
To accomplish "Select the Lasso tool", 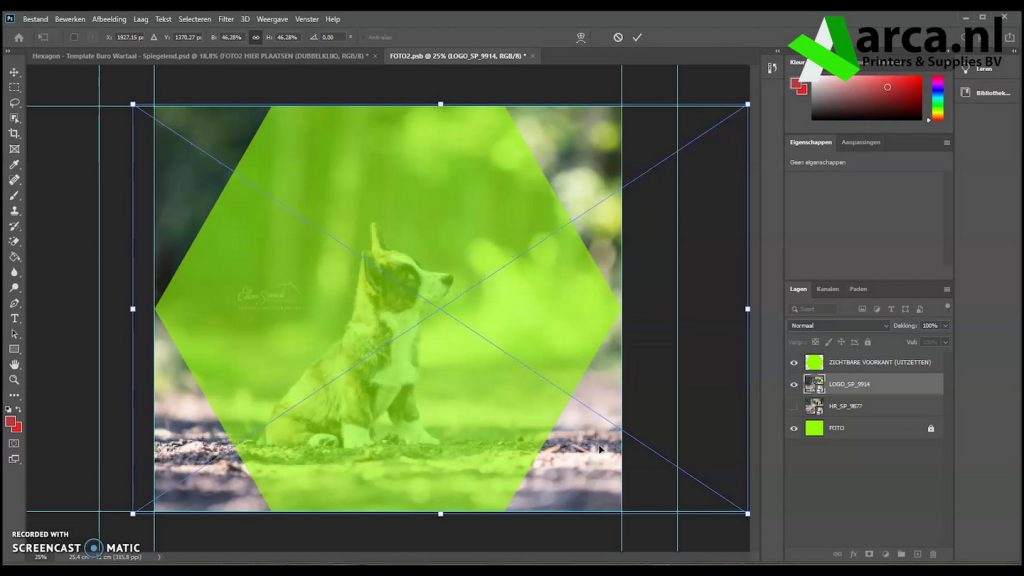I will (x=14, y=103).
